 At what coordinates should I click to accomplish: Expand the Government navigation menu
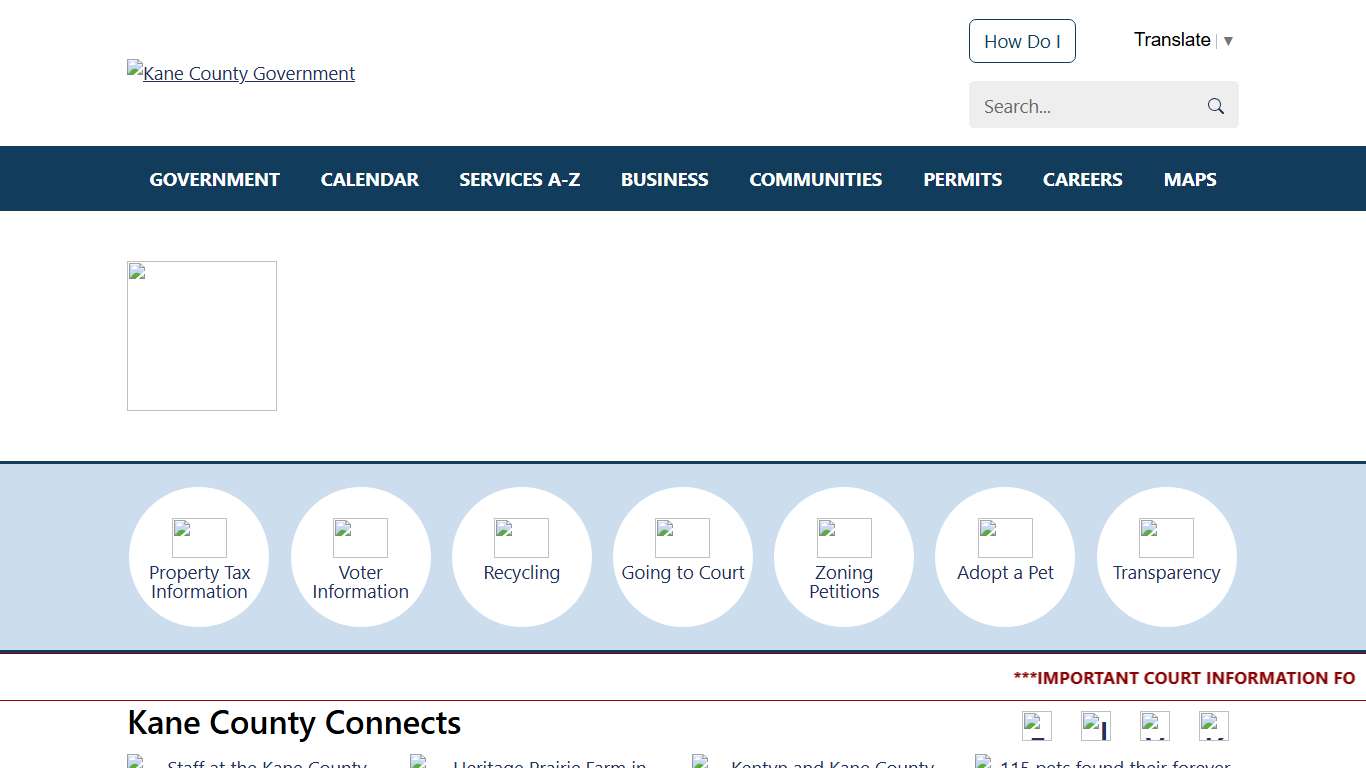coord(214,180)
